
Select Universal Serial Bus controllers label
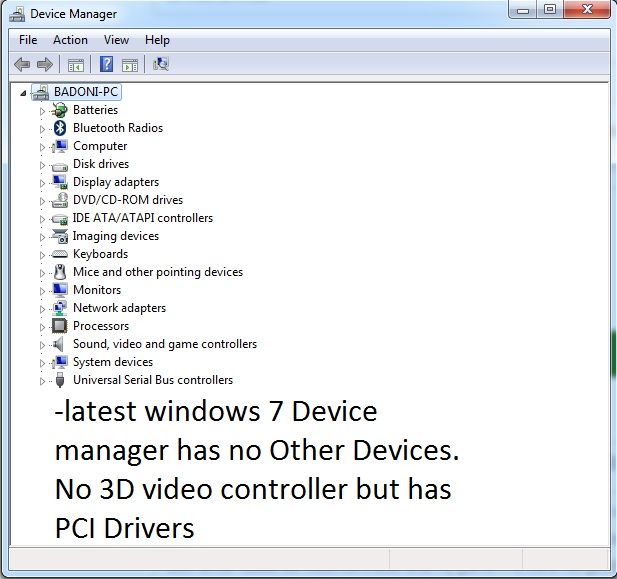click(153, 380)
